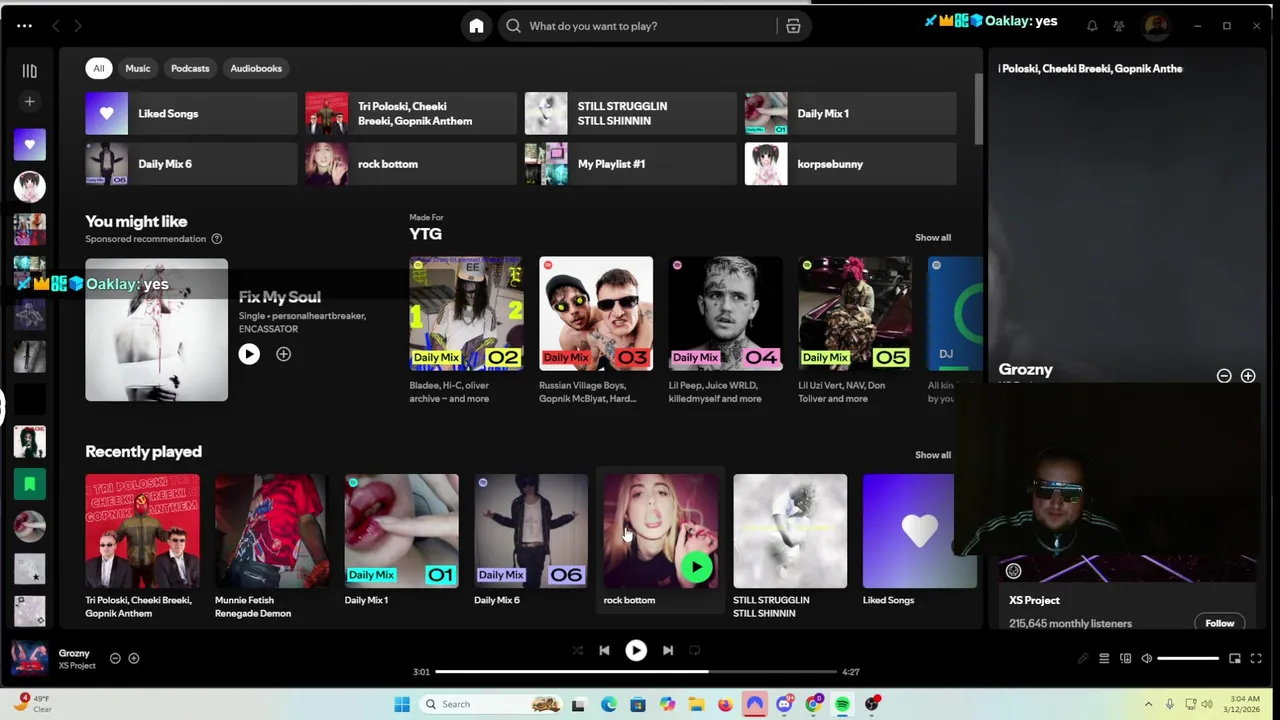Go forward with the right arrow

click(x=78, y=26)
